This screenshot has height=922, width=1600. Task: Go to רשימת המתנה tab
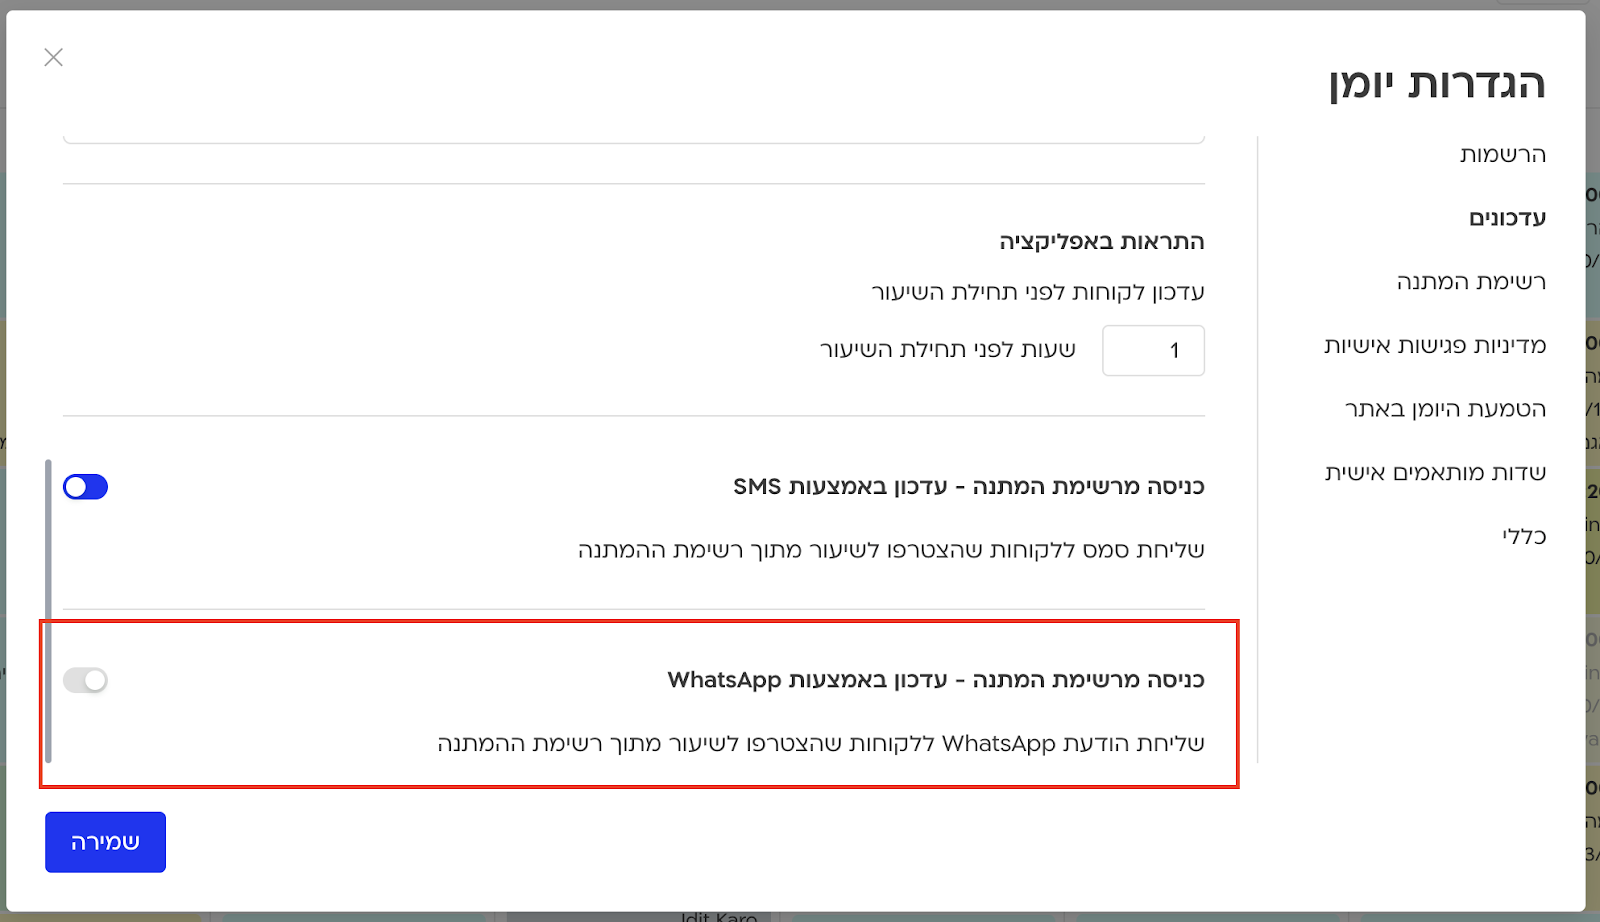[x=1471, y=282]
